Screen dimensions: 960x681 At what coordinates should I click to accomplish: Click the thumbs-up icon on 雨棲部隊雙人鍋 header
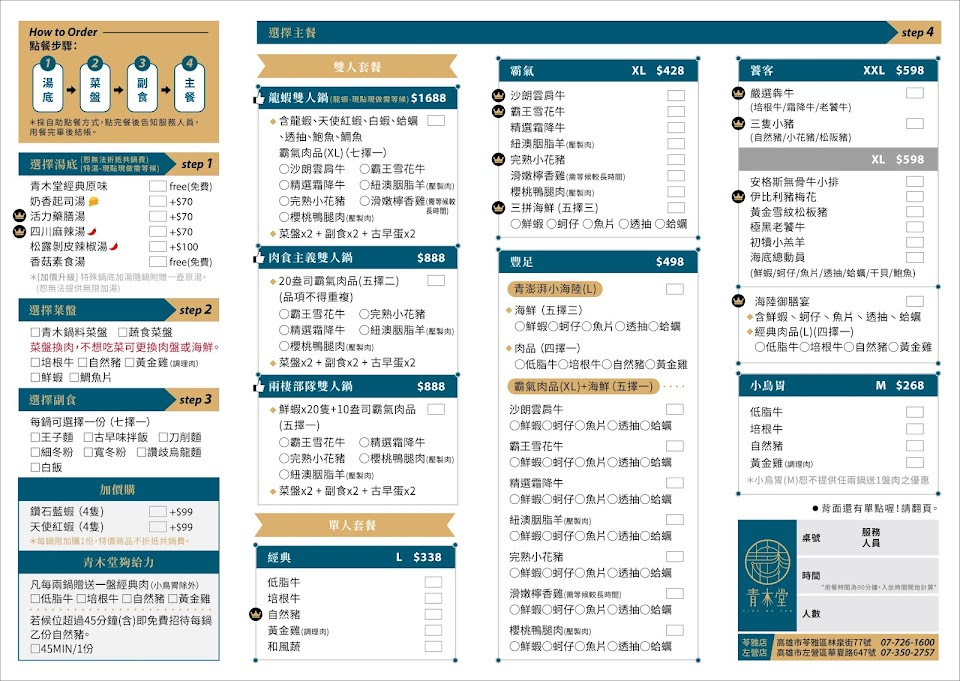(259, 386)
